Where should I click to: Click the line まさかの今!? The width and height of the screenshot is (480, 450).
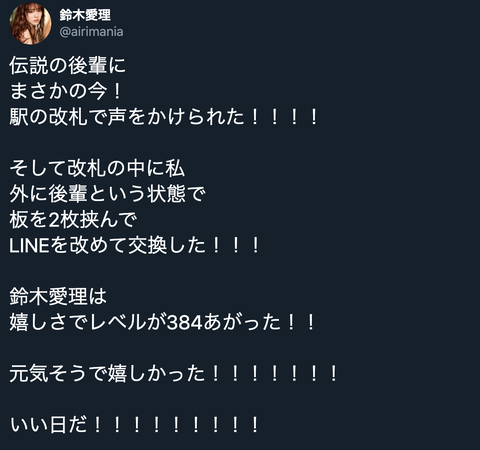(66, 91)
